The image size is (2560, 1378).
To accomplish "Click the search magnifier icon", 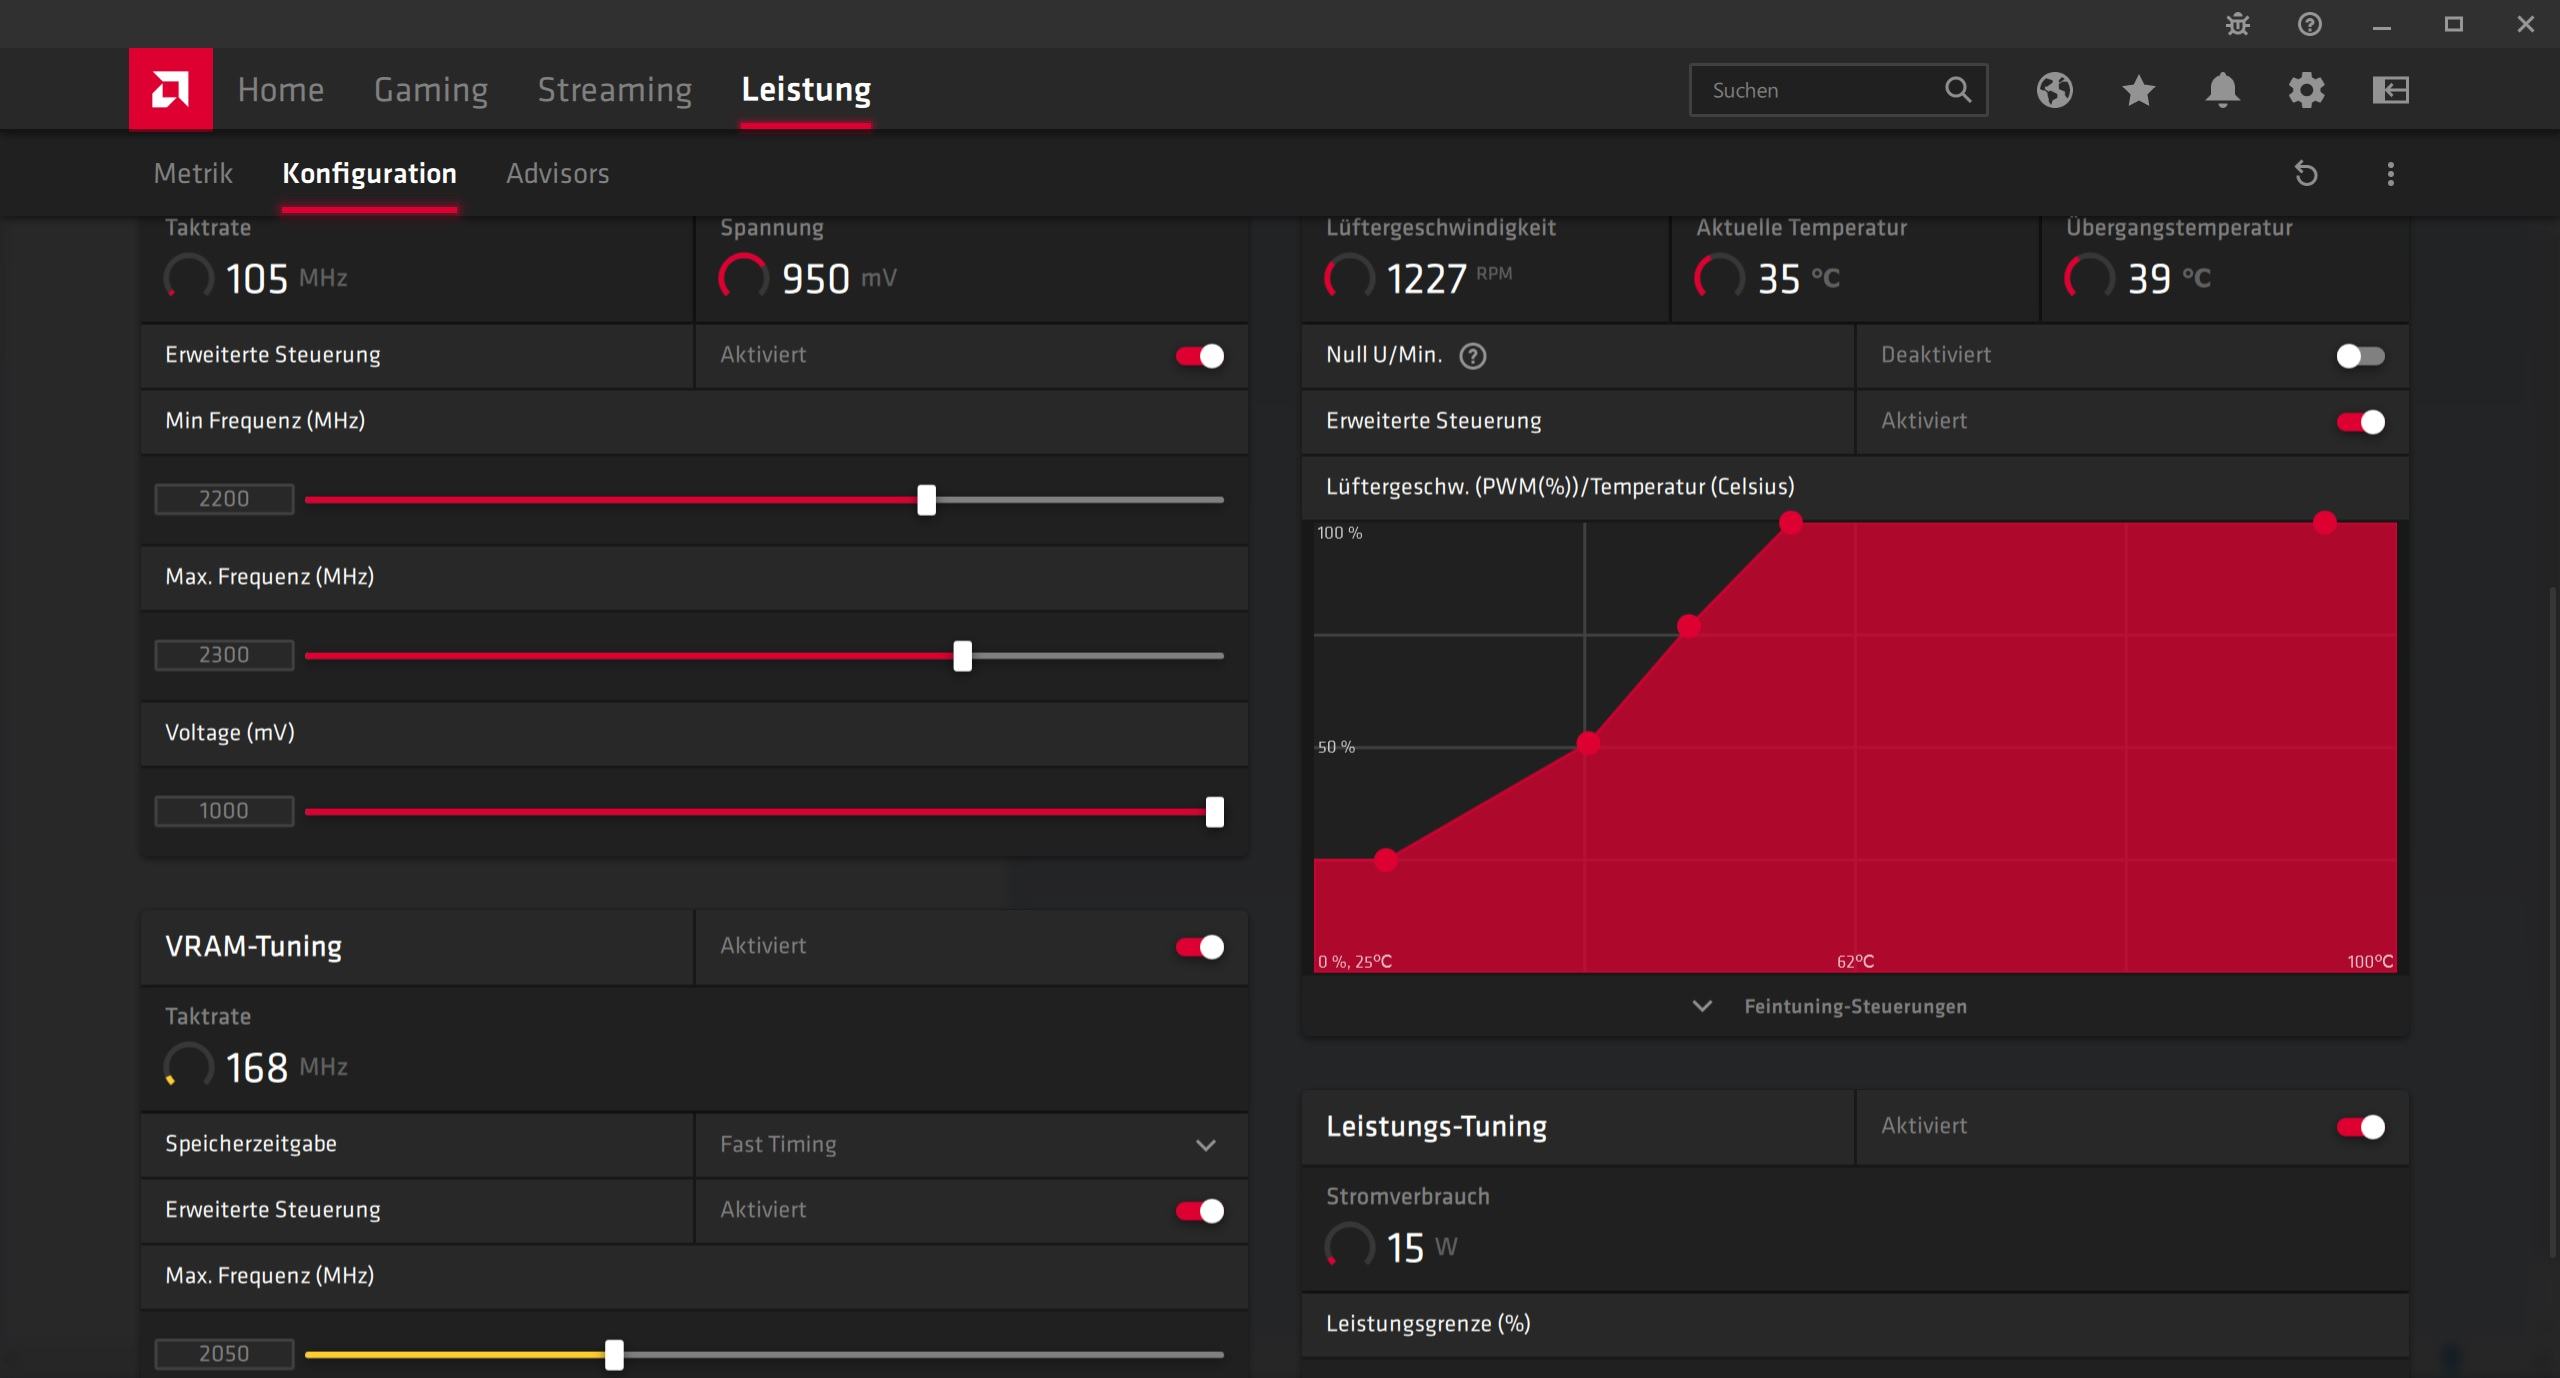I will coord(1958,90).
